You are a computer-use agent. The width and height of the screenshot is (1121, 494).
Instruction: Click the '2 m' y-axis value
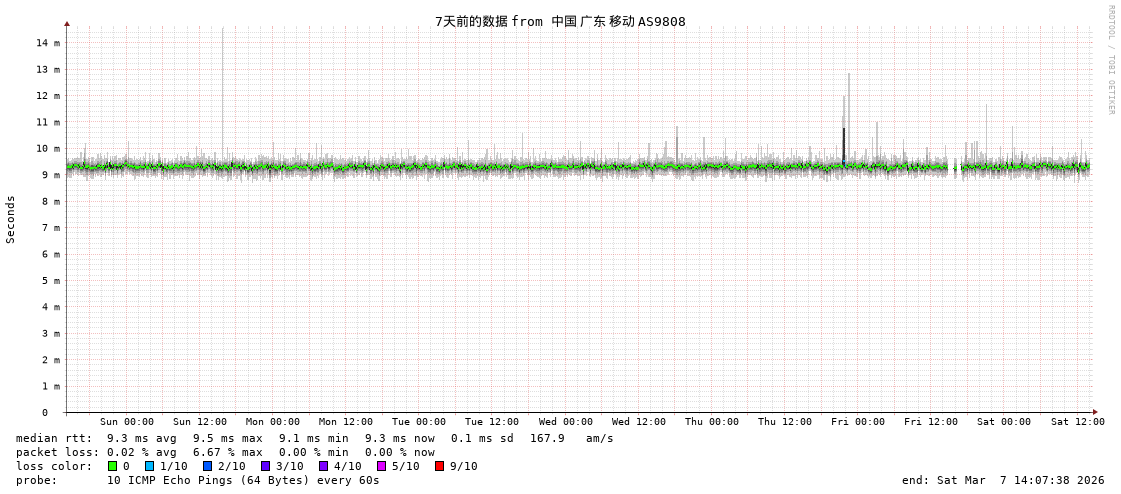coord(51,360)
